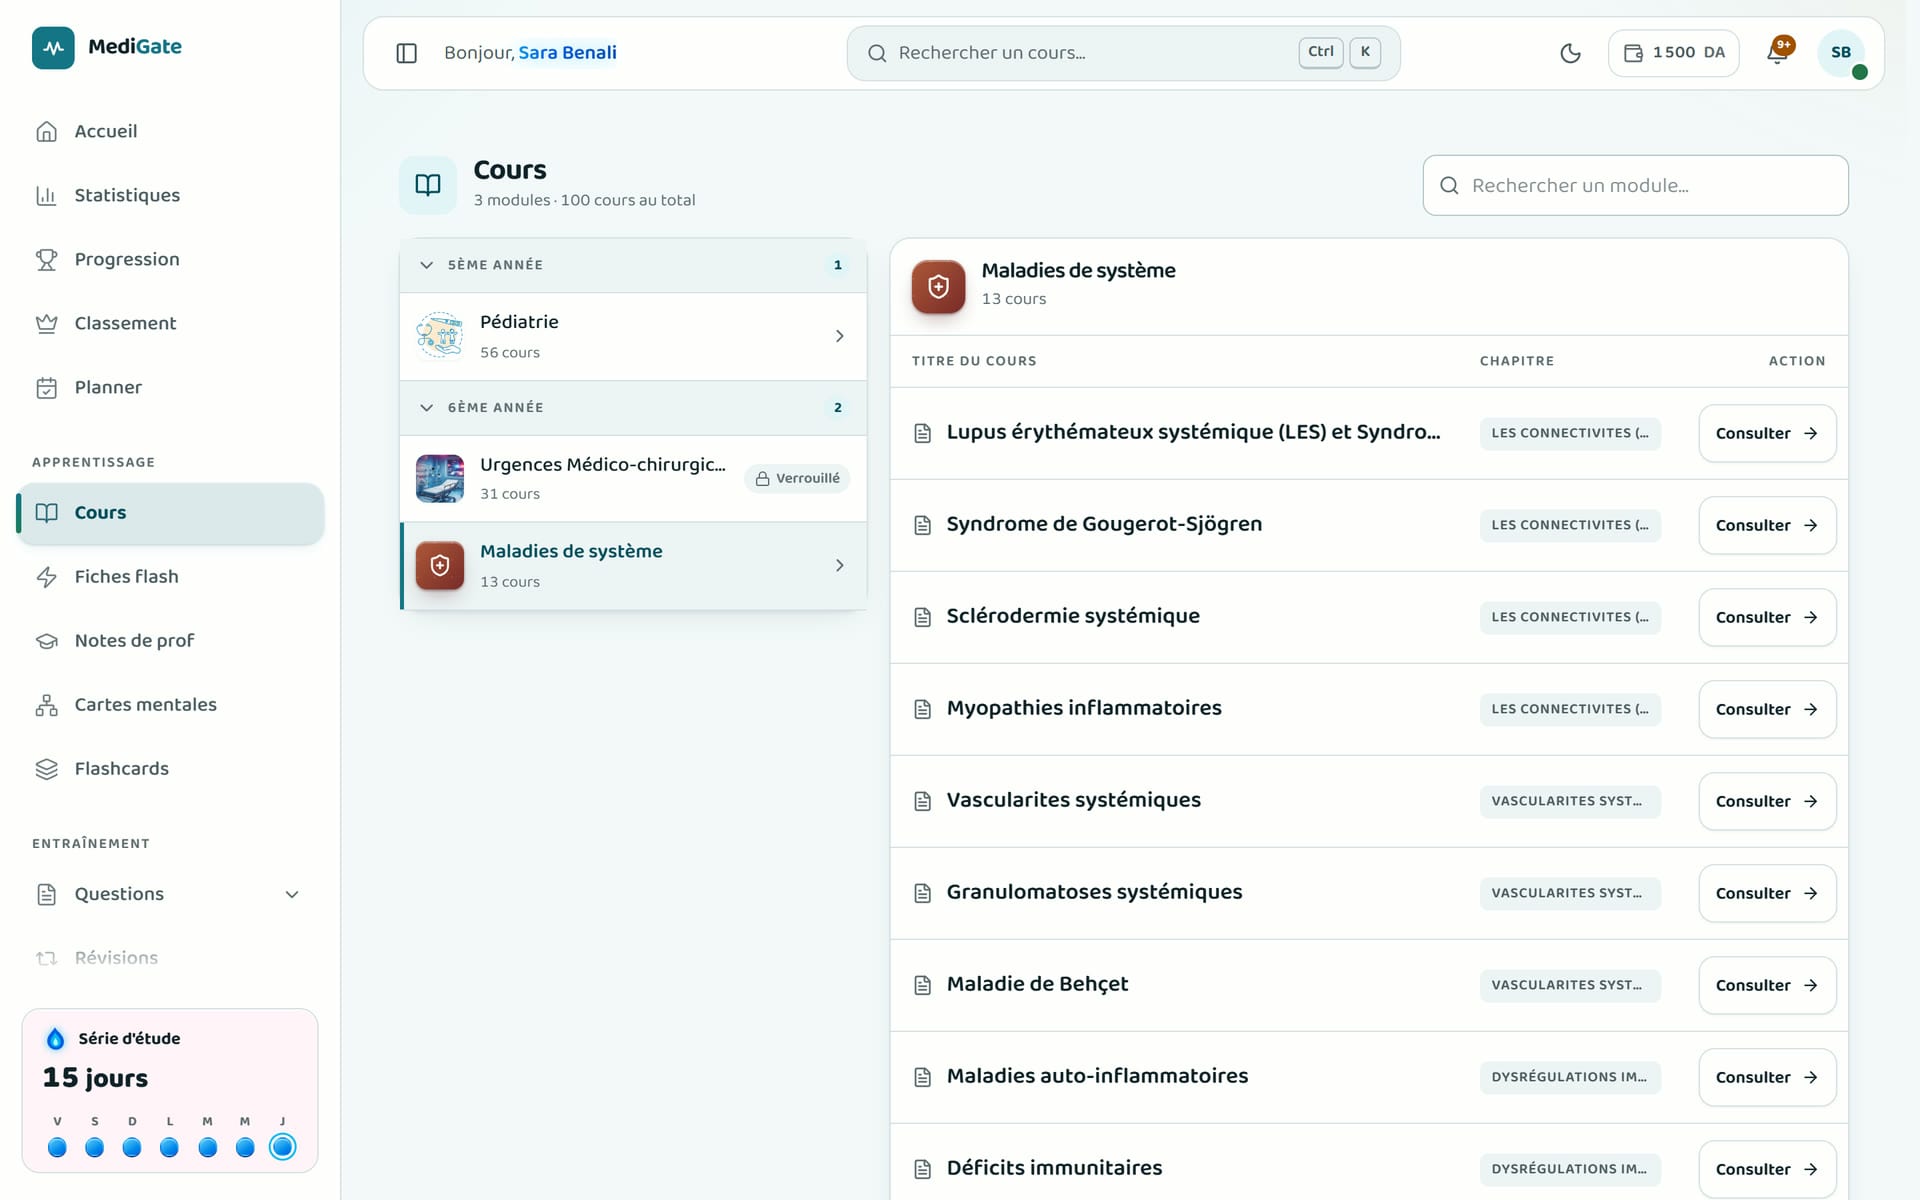Screen dimensions: 1920x1200
Task: Toggle the sidebar panel icon
Action: [406, 53]
